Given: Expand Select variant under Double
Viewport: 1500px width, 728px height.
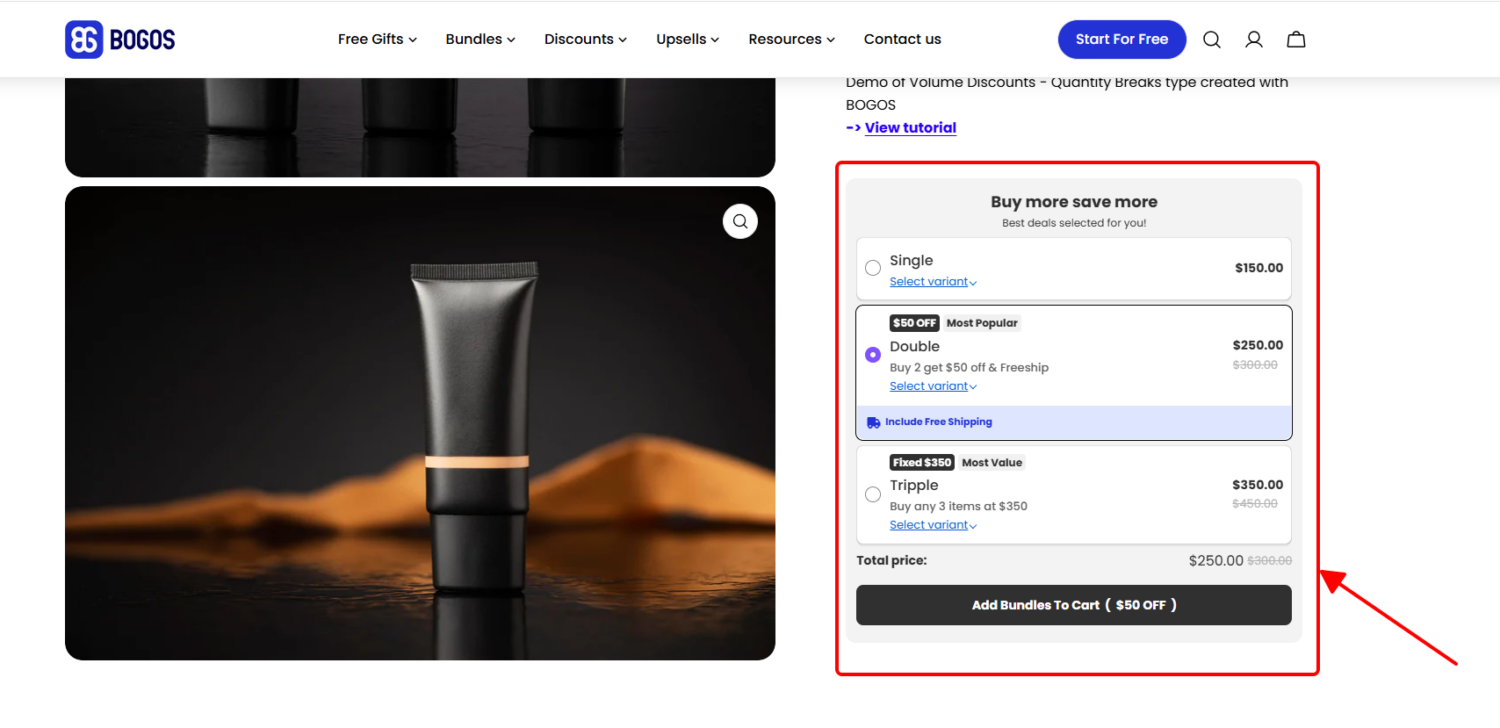Looking at the screenshot, I should [929, 386].
